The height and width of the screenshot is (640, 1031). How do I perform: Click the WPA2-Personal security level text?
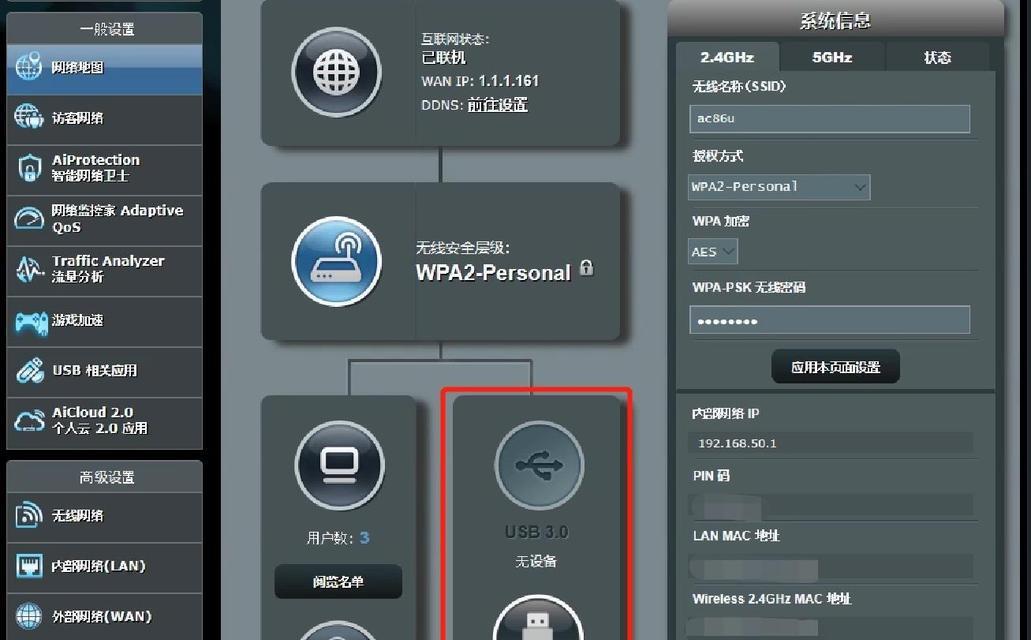493,272
